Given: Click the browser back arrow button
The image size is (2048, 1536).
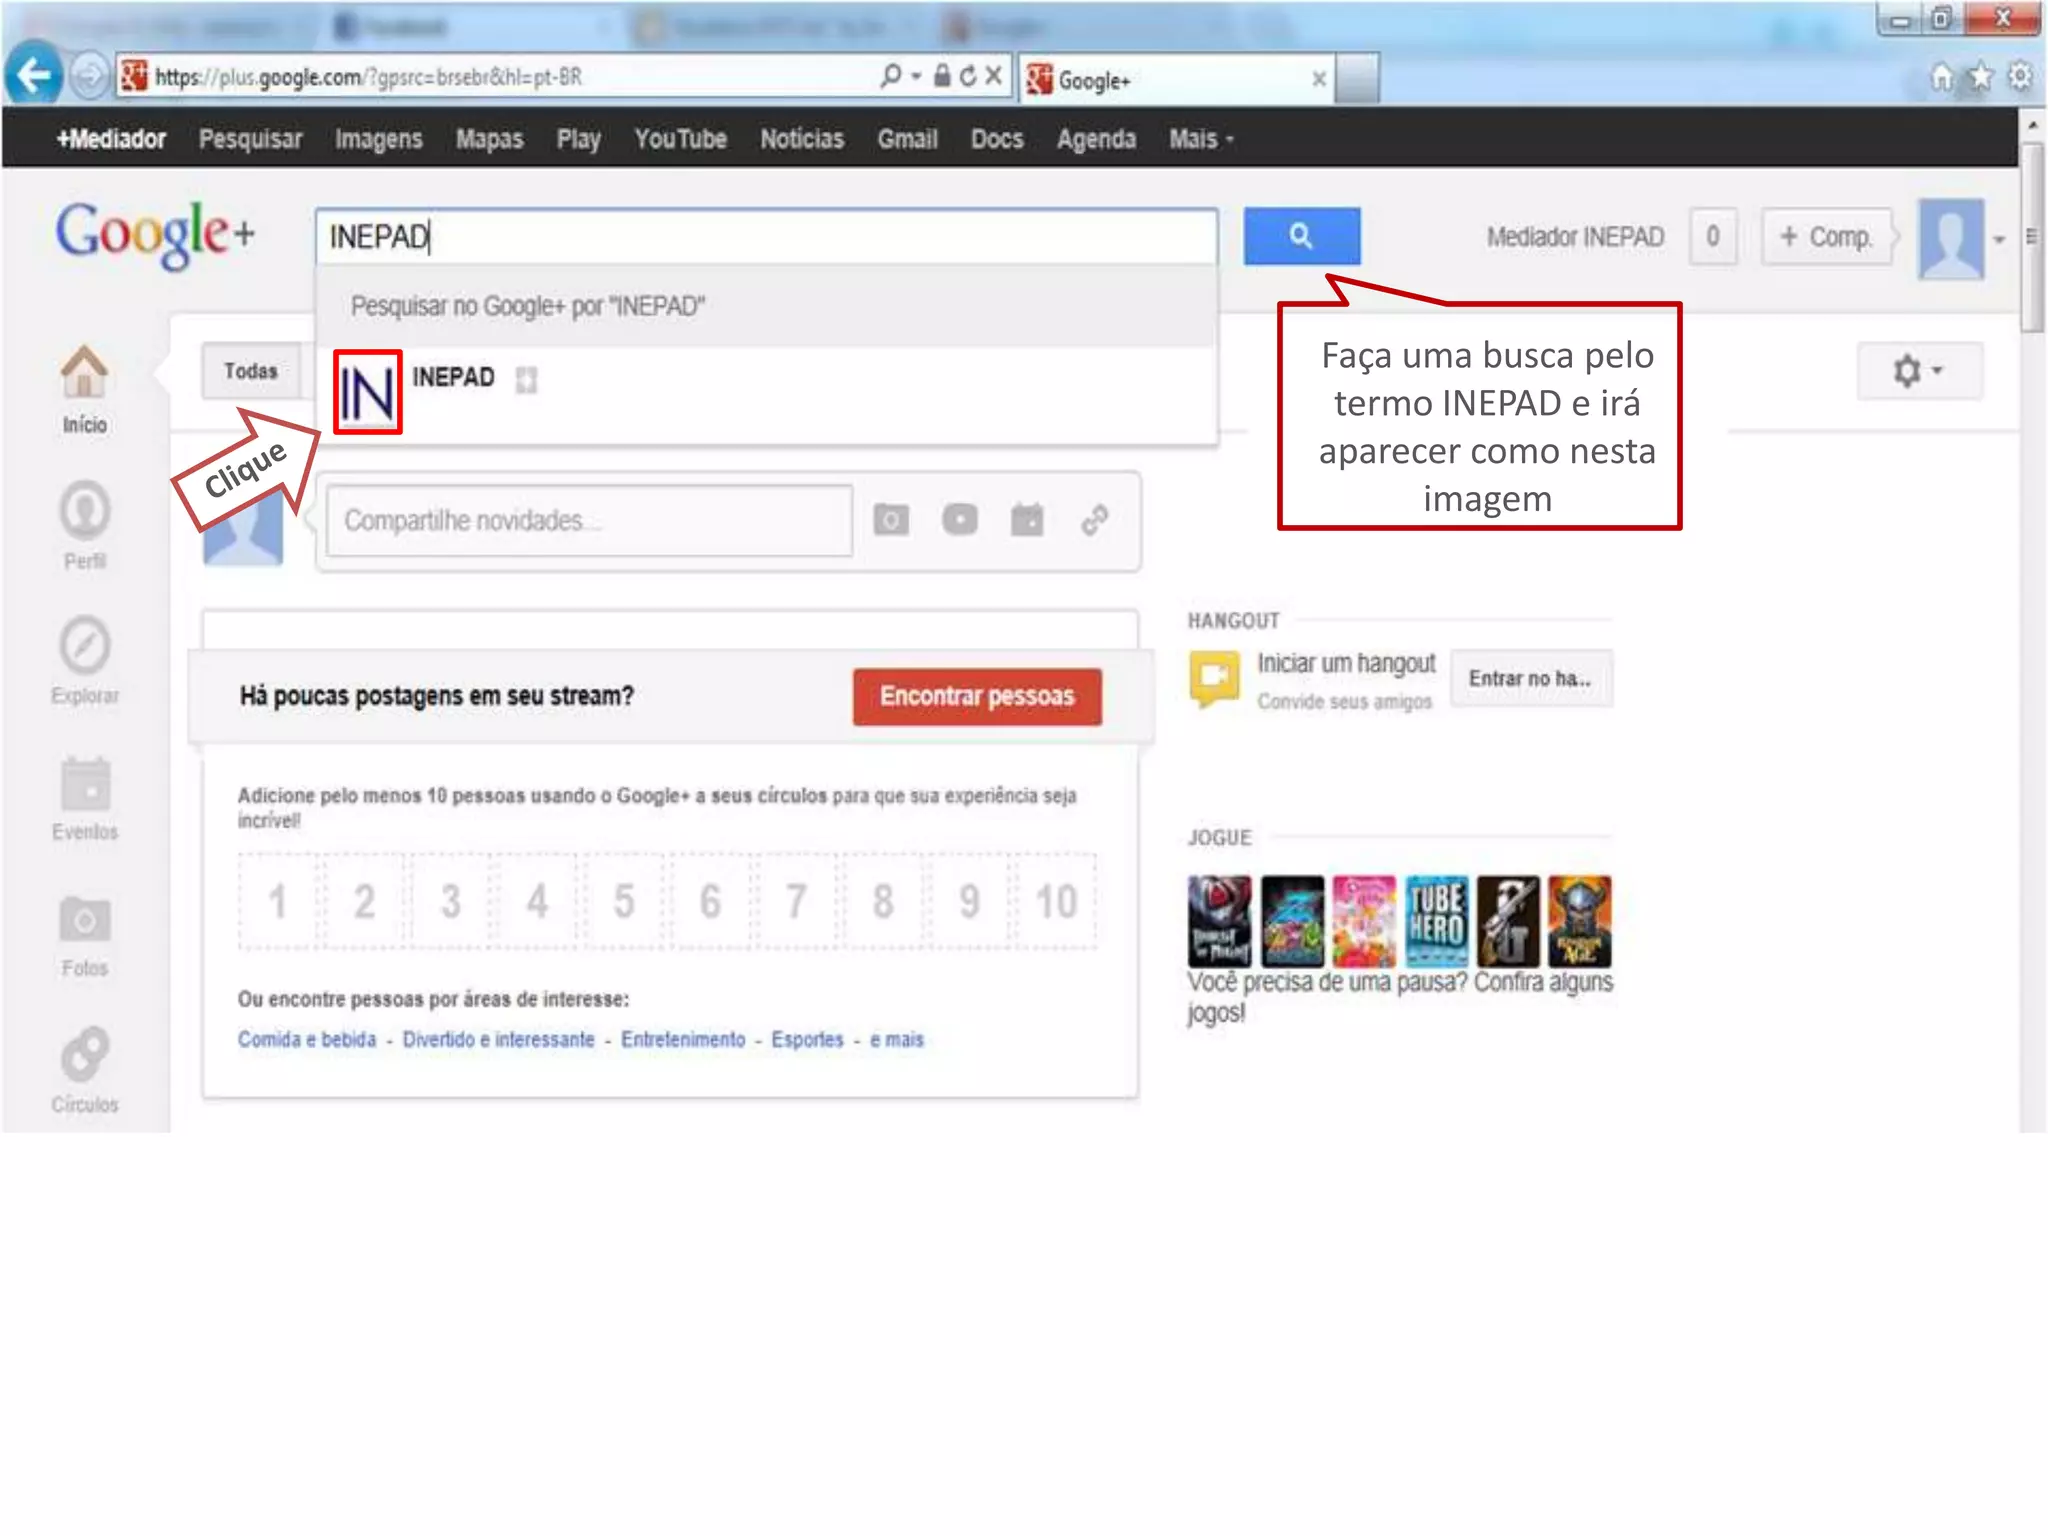Looking at the screenshot, I should coord(35,75).
